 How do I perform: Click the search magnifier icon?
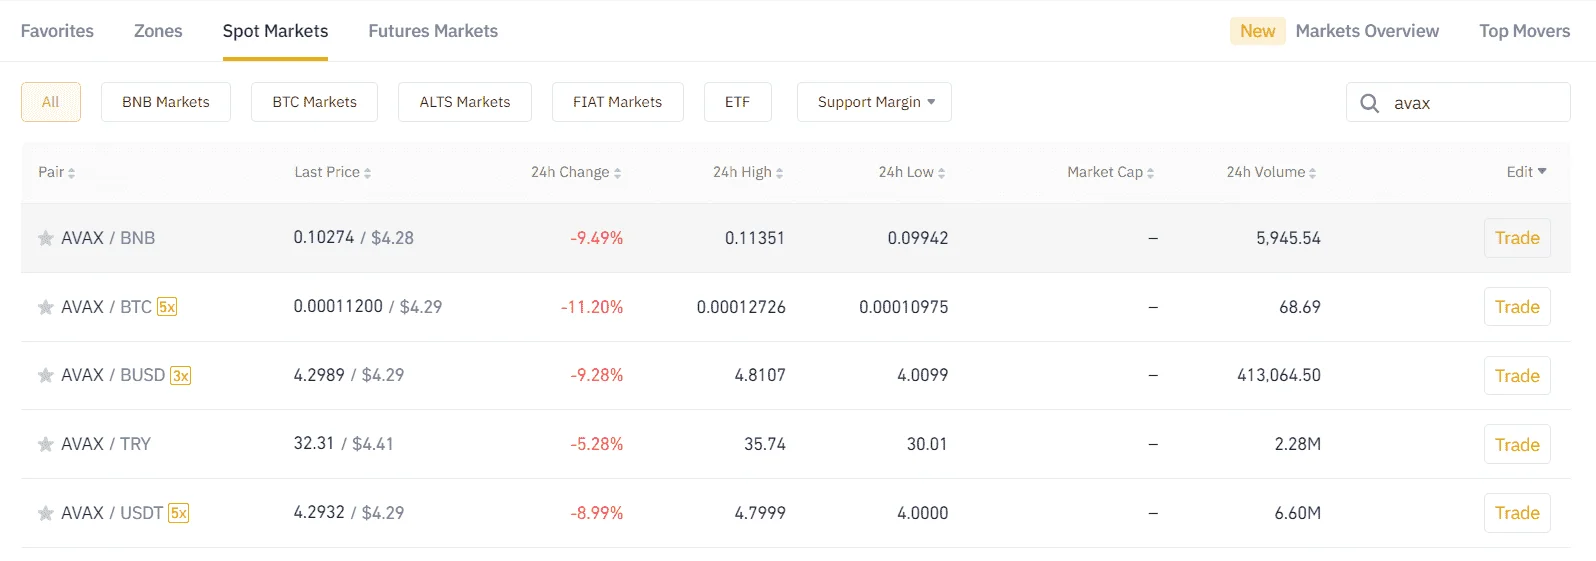pyautogui.click(x=1370, y=103)
